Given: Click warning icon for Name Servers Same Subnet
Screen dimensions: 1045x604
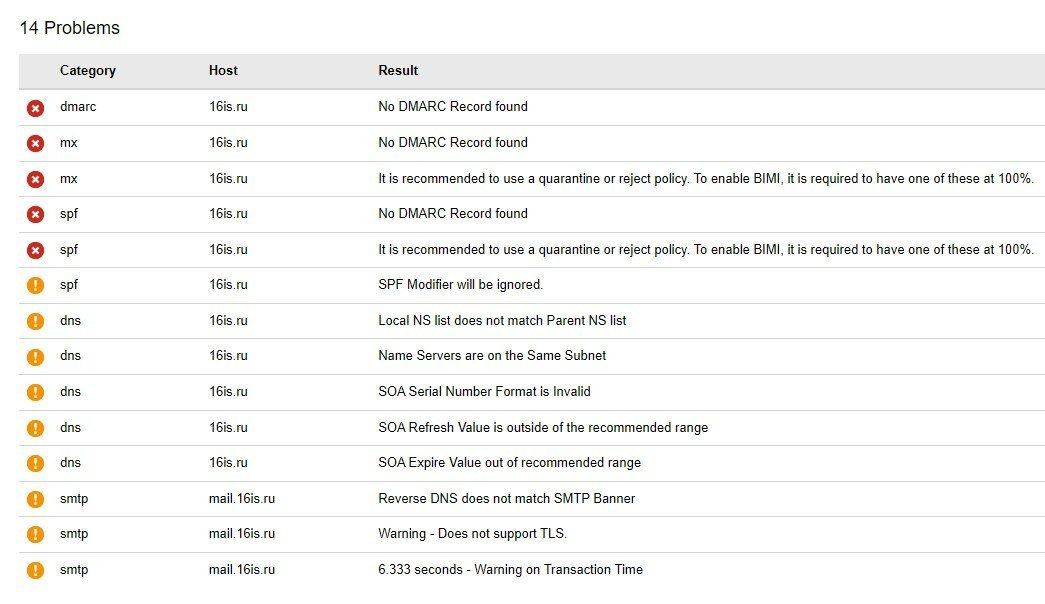Looking at the screenshot, I should click(x=35, y=356).
